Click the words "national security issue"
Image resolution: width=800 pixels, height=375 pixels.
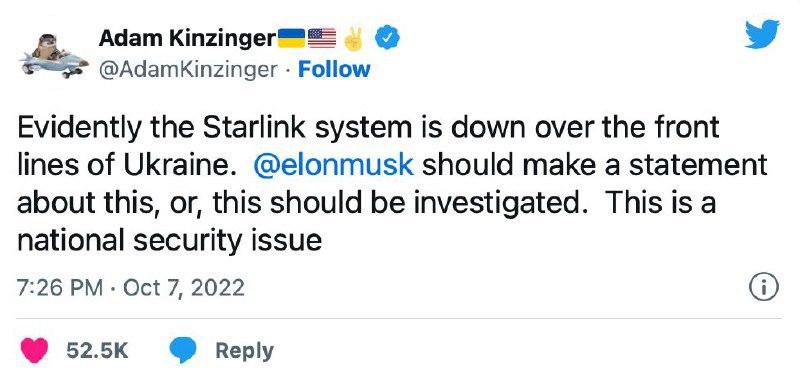[x=169, y=241]
